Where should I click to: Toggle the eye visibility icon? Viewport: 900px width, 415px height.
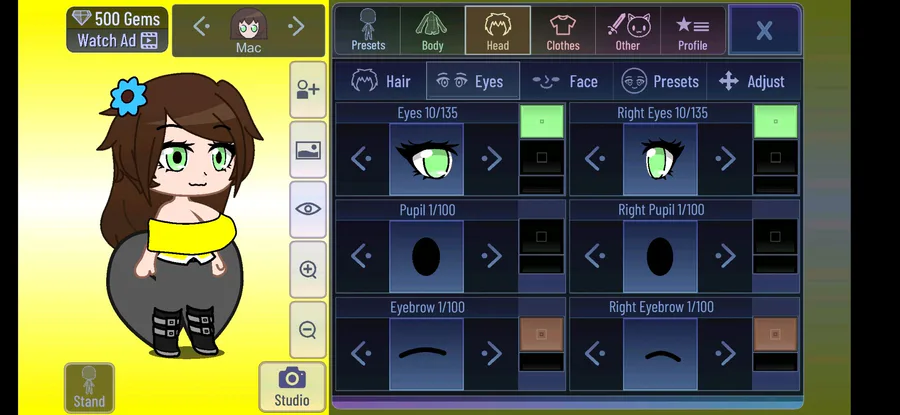[x=308, y=209]
